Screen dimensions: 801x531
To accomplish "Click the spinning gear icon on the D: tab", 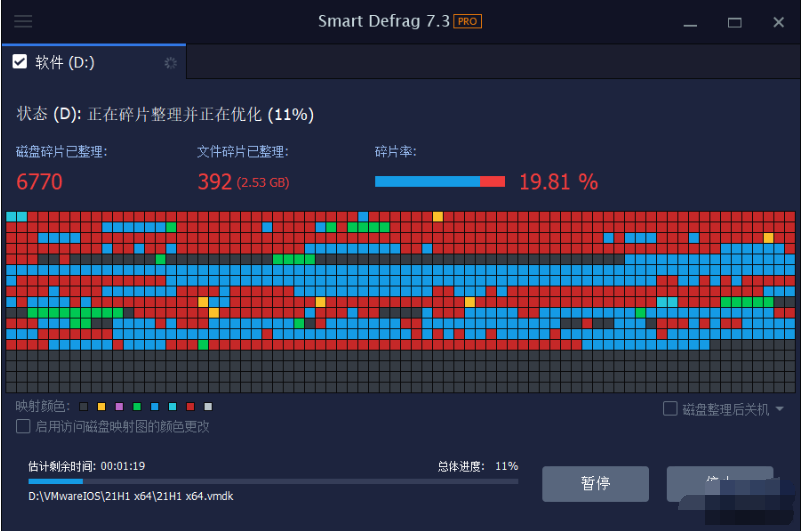I will [170, 63].
